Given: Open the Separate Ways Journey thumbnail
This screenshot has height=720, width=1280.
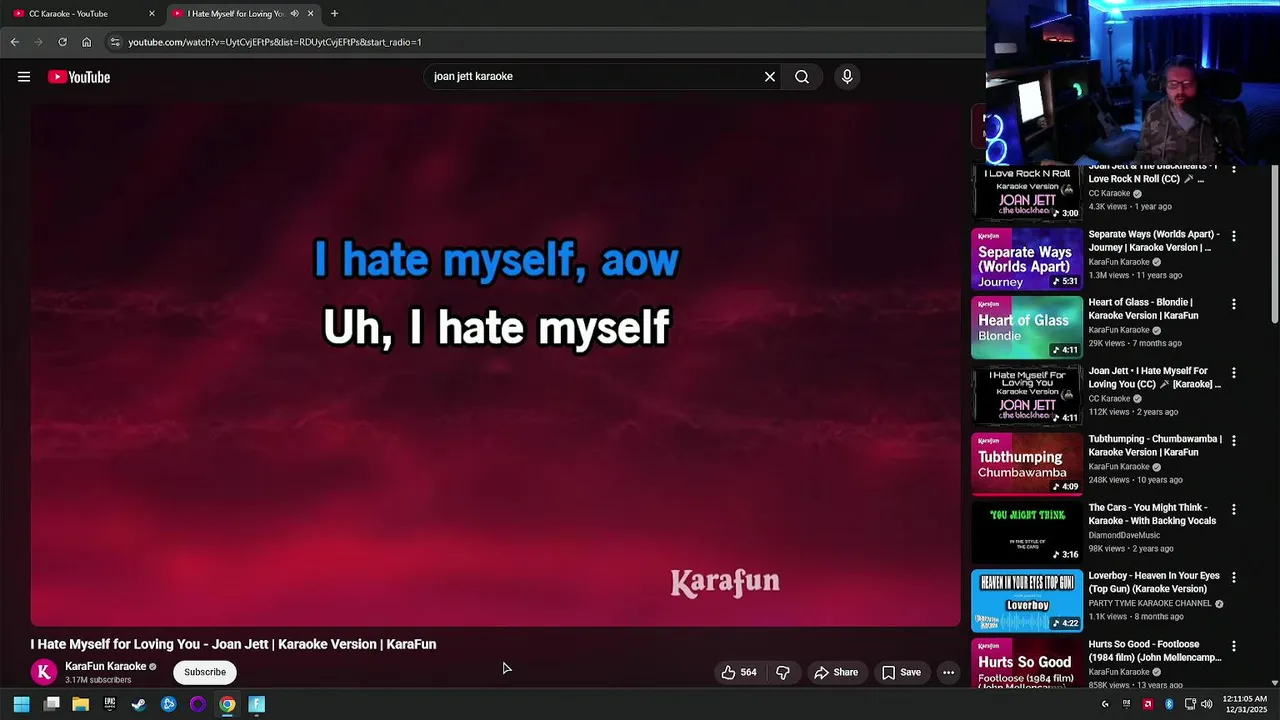Looking at the screenshot, I should coord(1027,259).
